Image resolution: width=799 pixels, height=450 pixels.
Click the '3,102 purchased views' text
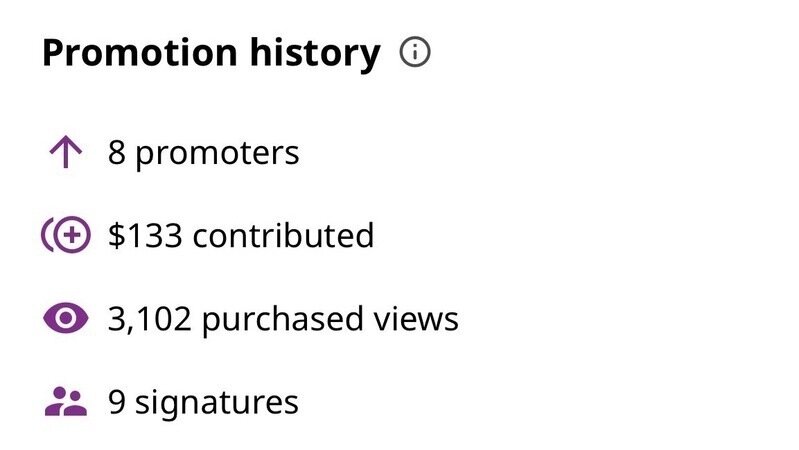(x=283, y=319)
